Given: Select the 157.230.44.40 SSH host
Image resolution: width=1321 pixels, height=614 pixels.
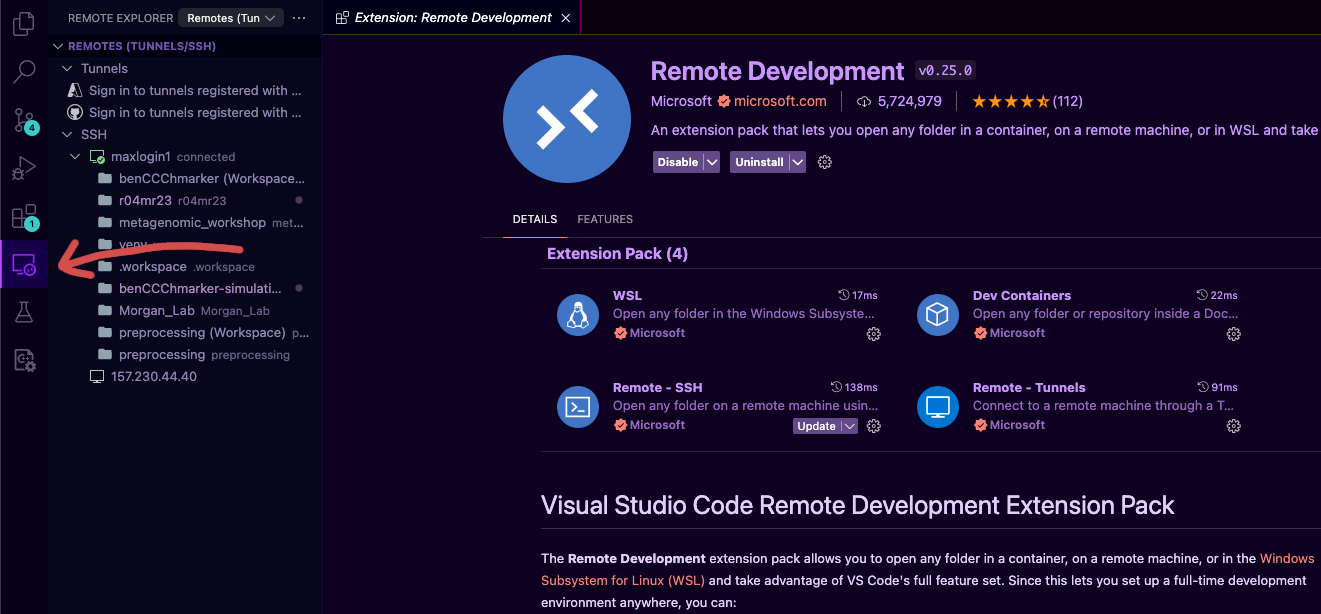Looking at the screenshot, I should [185, 376].
